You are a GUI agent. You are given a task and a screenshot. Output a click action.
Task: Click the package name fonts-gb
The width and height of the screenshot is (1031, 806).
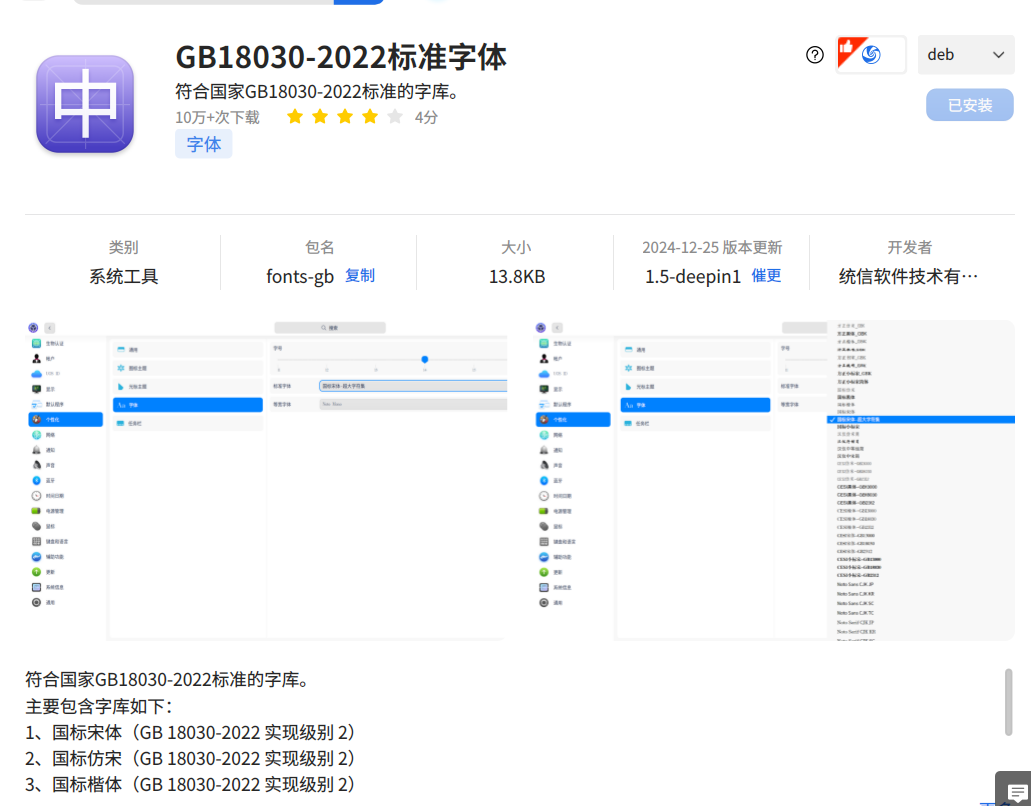point(300,277)
